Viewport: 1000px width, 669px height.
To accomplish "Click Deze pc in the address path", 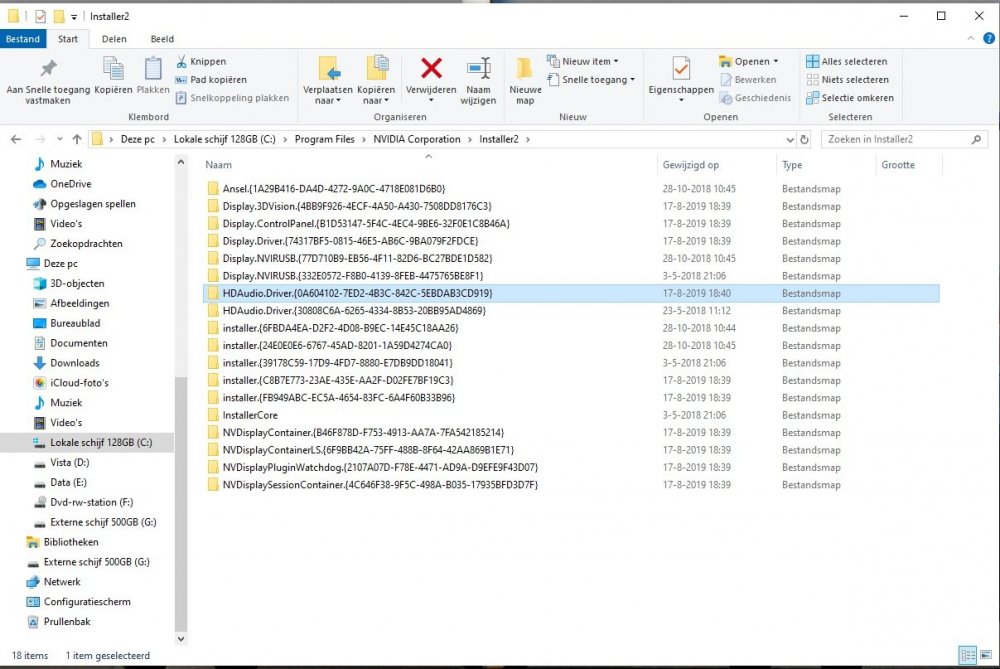I will (x=138, y=139).
